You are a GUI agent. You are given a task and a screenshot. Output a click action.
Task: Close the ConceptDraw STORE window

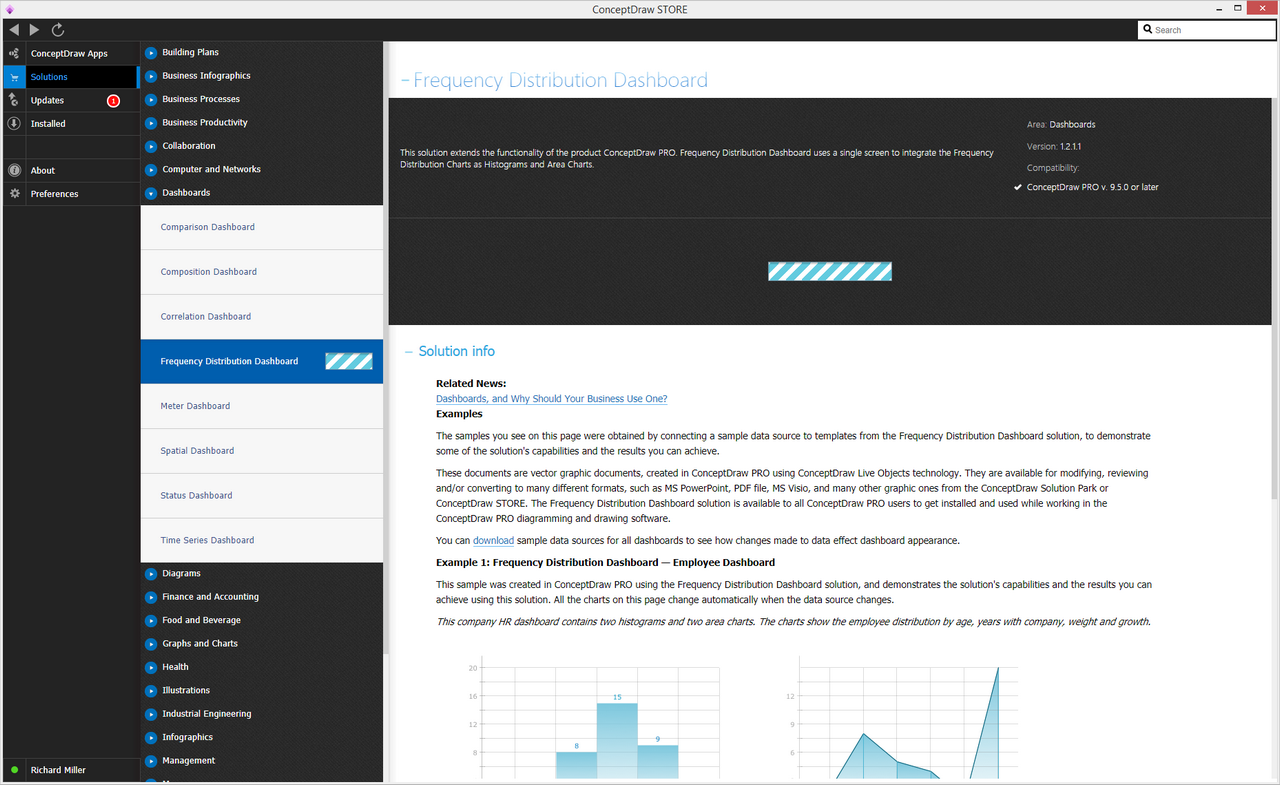(1261, 9)
